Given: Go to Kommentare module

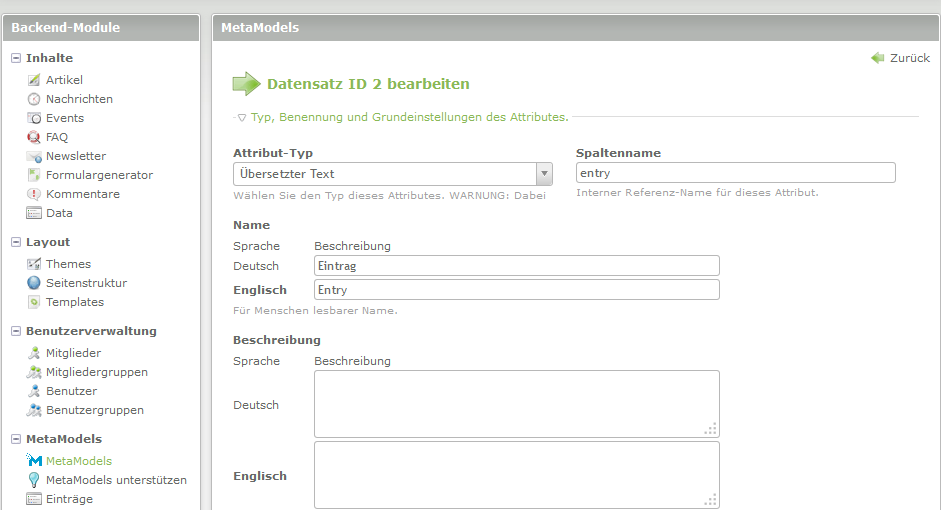Looking at the screenshot, I should [82, 194].
